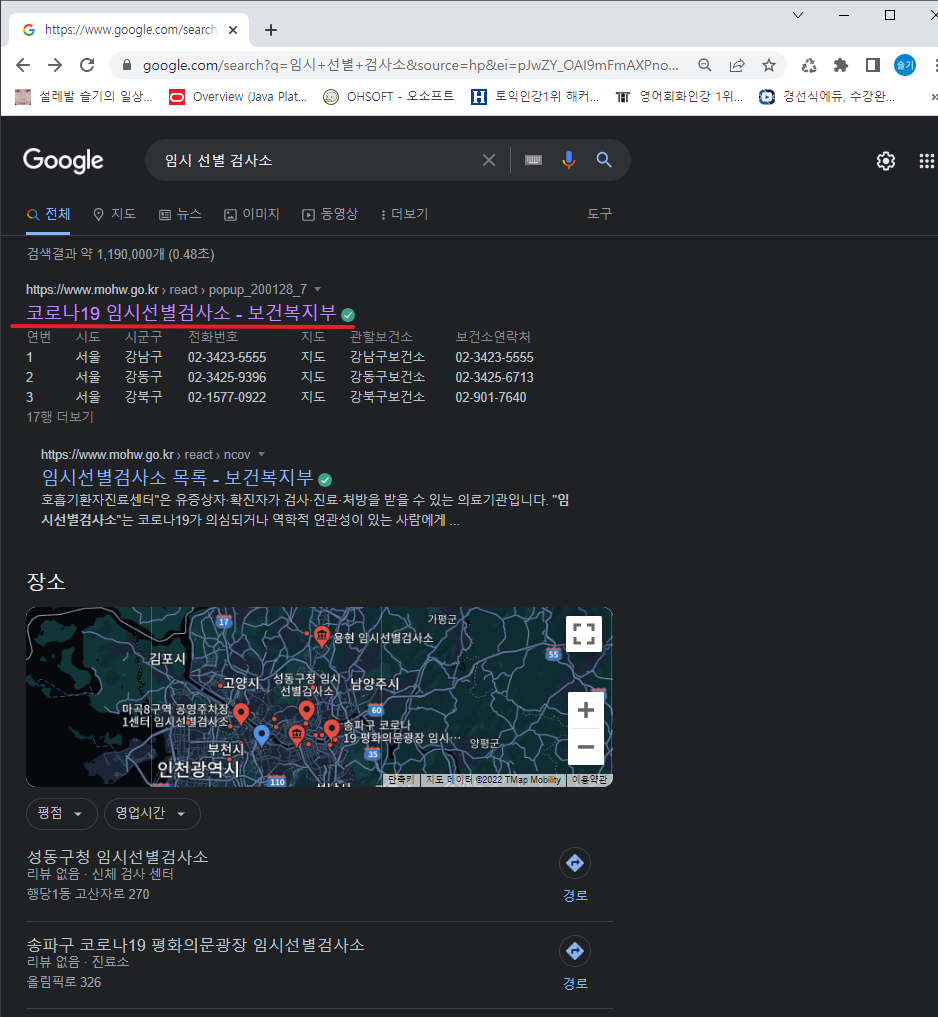Open zoom magnifier icon in address bar
This screenshot has width=938, height=1017.
click(704, 65)
